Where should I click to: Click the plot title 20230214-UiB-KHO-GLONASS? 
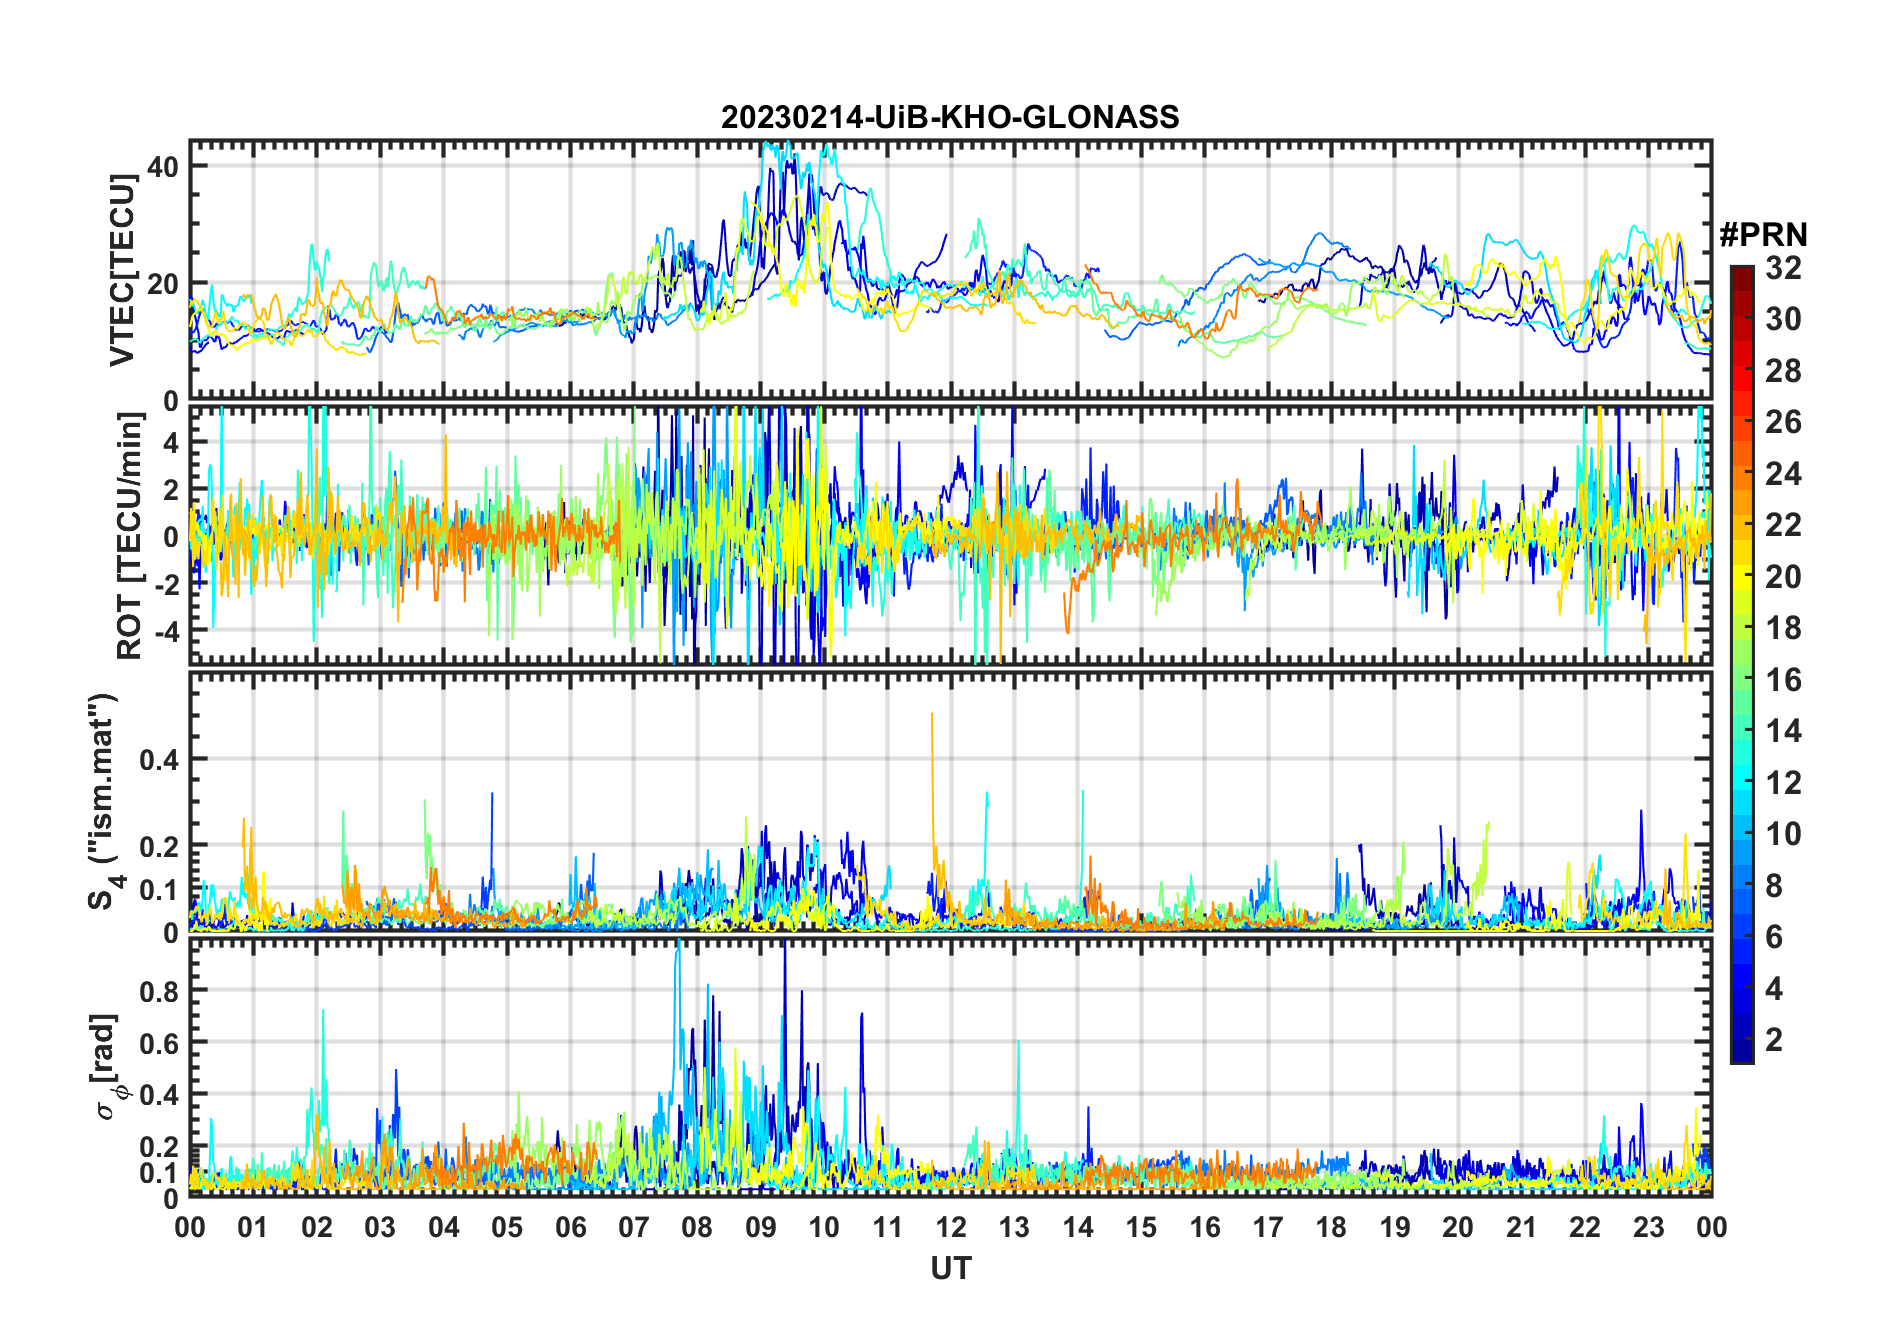tap(950, 117)
